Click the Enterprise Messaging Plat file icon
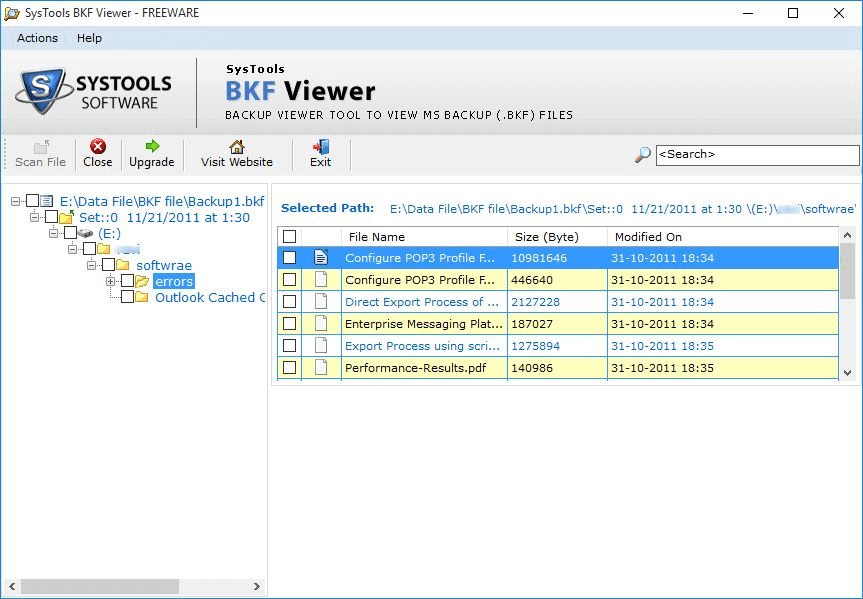 [321, 324]
